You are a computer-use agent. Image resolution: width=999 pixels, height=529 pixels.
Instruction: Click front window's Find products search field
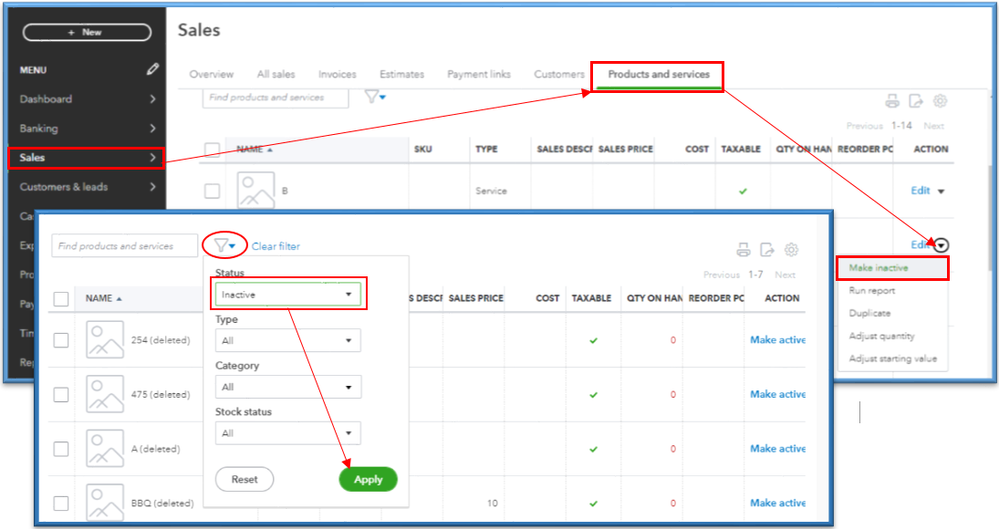[124, 246]
